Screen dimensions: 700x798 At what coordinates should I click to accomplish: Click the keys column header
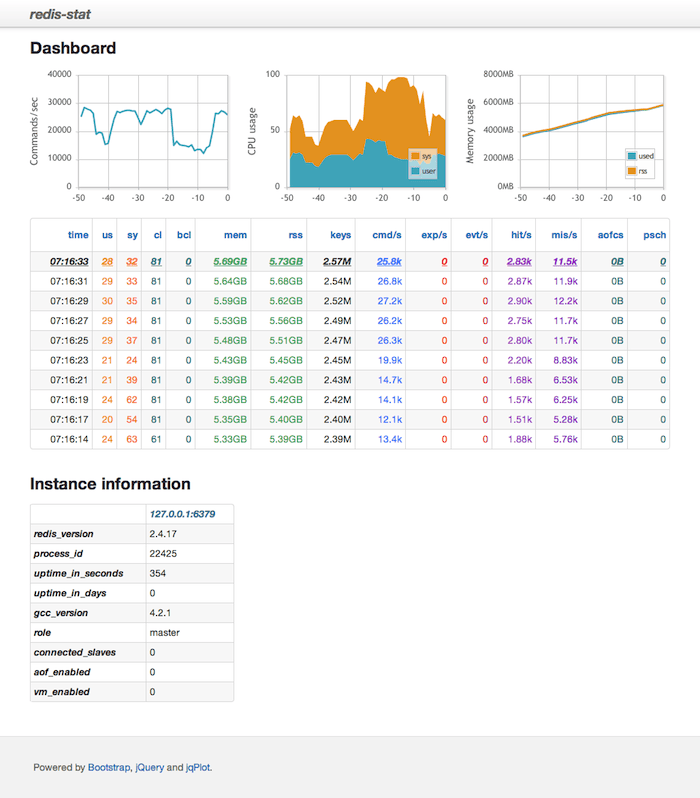tap(340, 235)
